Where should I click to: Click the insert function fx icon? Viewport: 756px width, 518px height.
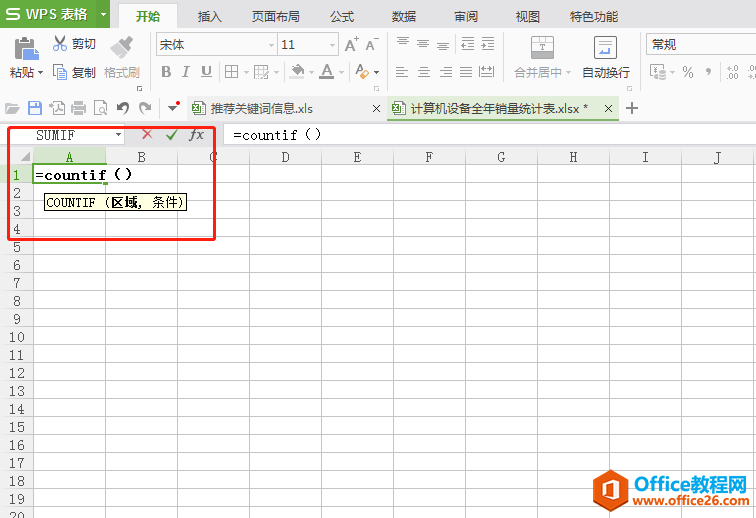coord(197,134)
